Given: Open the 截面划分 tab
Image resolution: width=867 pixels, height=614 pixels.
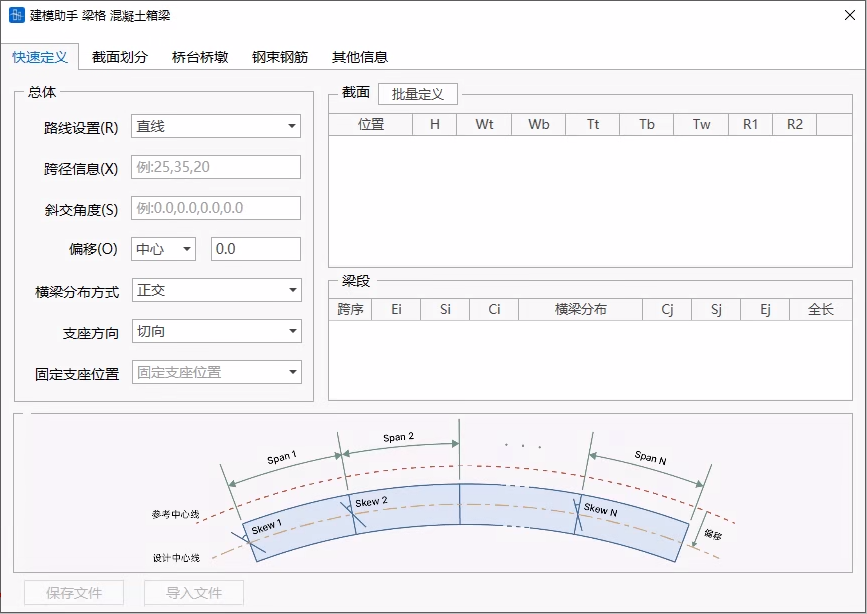Looking at the screenshot, I should (119, 57).
